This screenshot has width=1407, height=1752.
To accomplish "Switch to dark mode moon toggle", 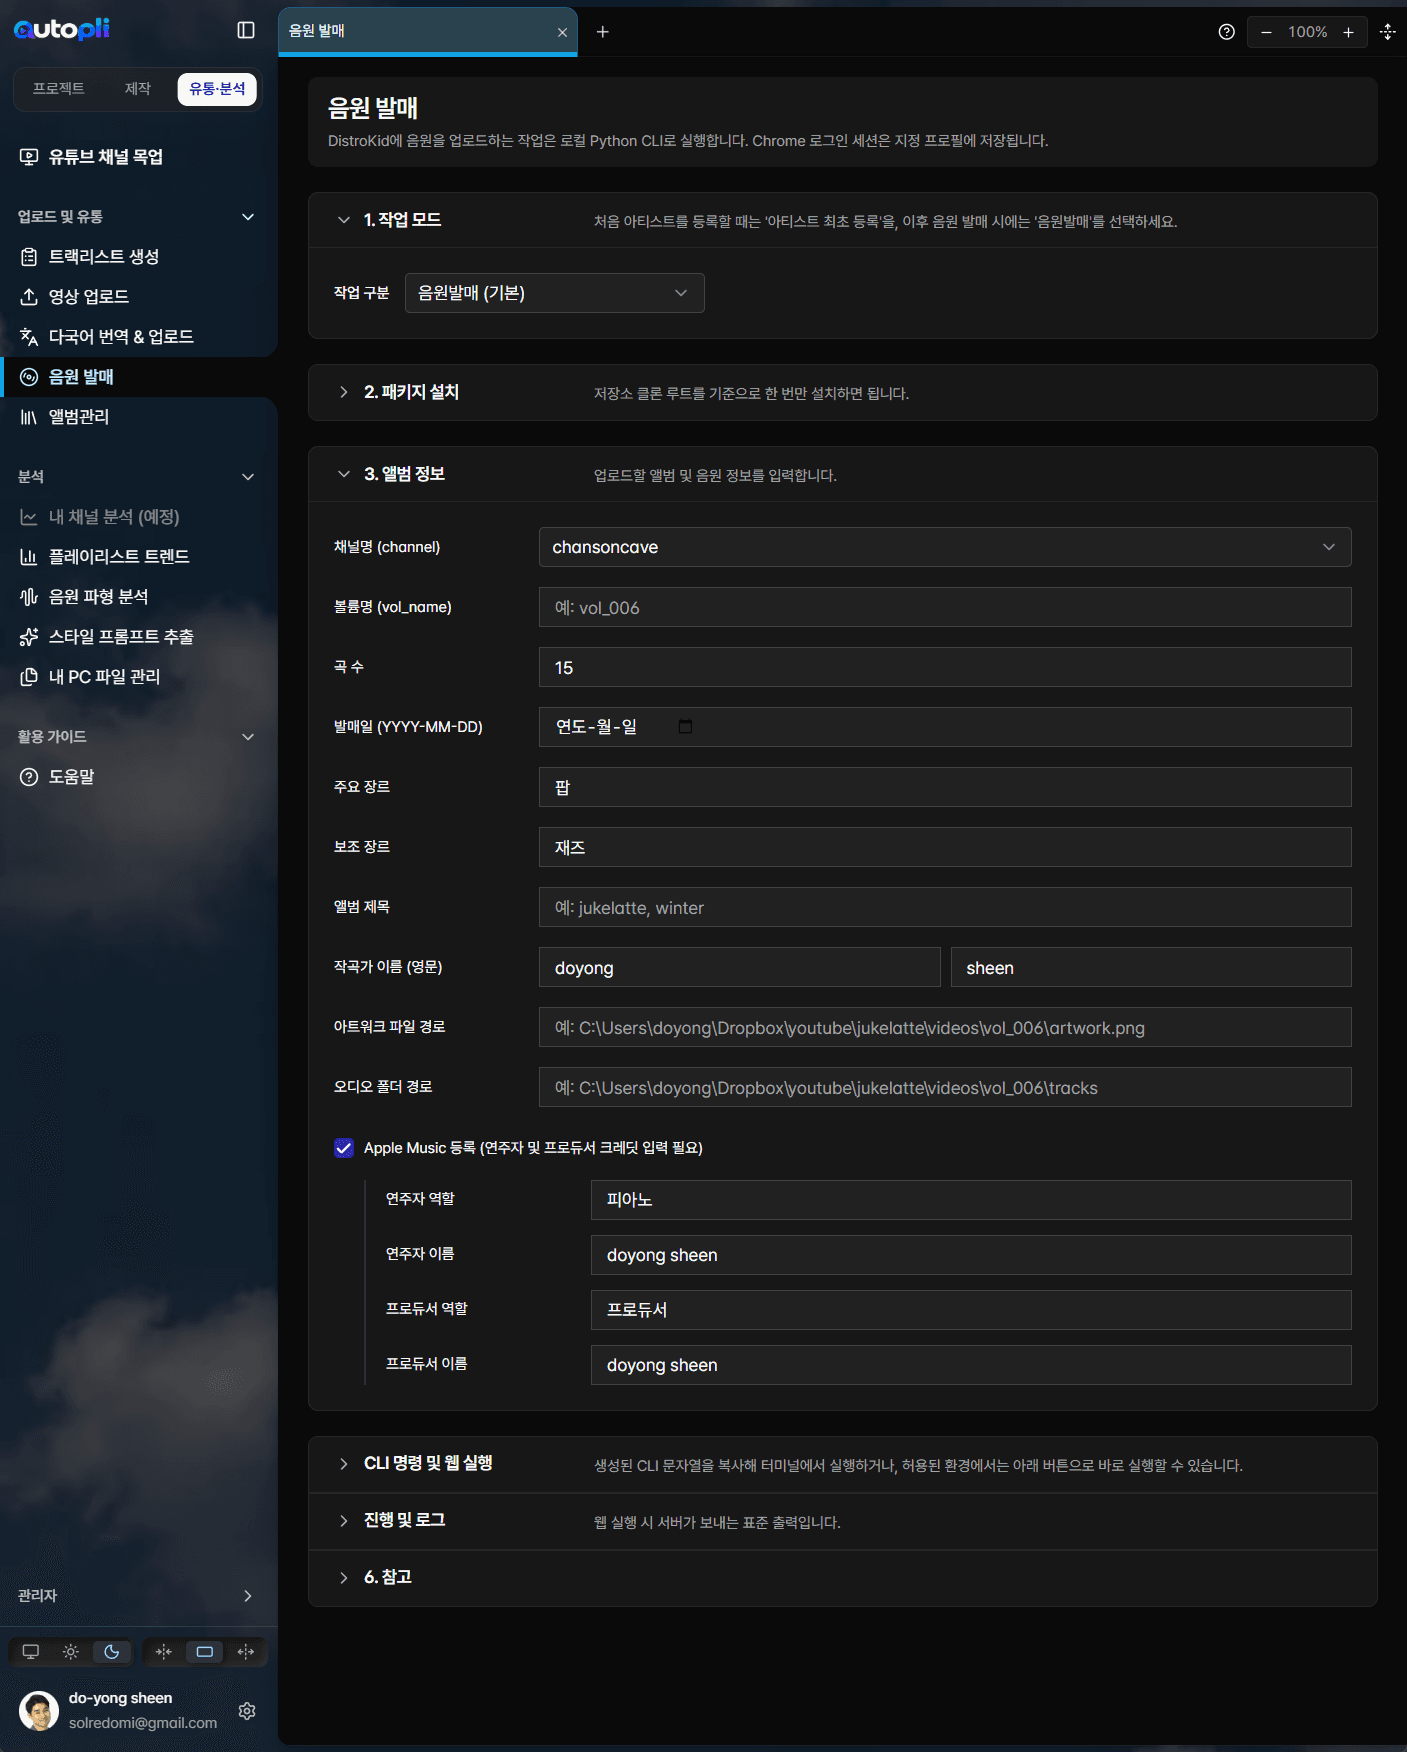I will point(112,1652).
